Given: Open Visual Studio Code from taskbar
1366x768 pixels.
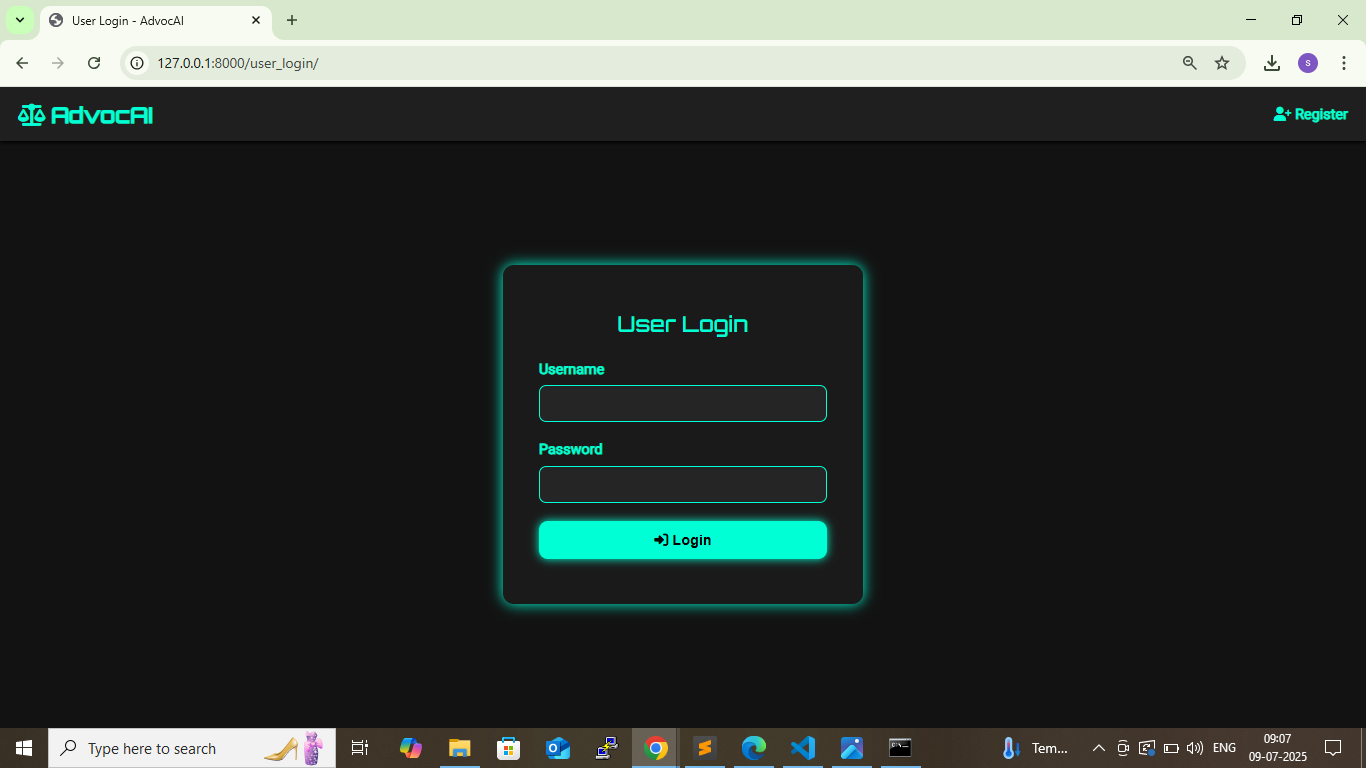Looking at the screenshot, I should pos(802,748).
